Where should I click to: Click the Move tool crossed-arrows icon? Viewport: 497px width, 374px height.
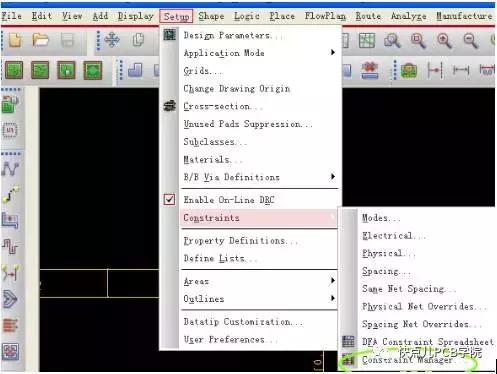(x=112, y=40)
